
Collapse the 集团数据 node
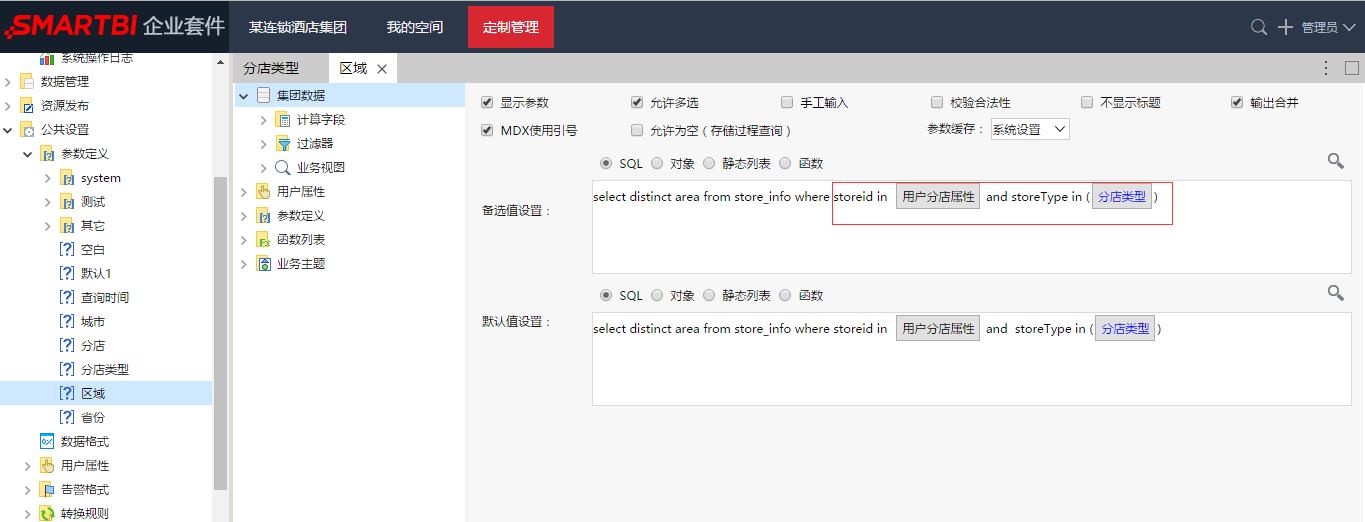244,96
